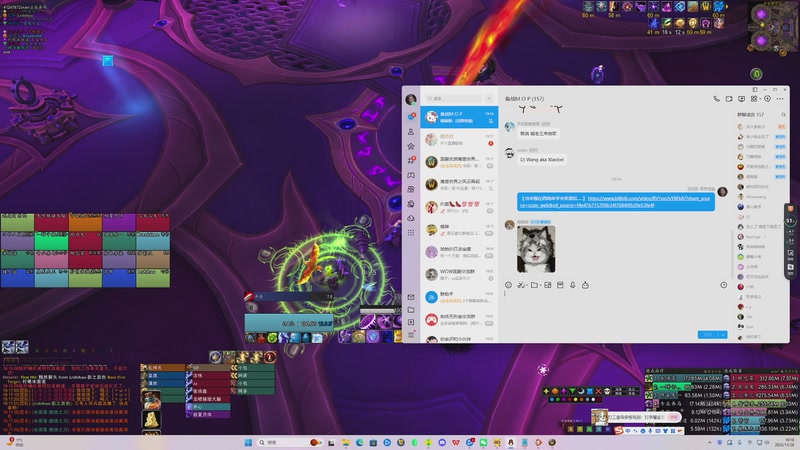Open the game center controller icon in QQ
Screen dimensions: 800x450
(411, 175)
